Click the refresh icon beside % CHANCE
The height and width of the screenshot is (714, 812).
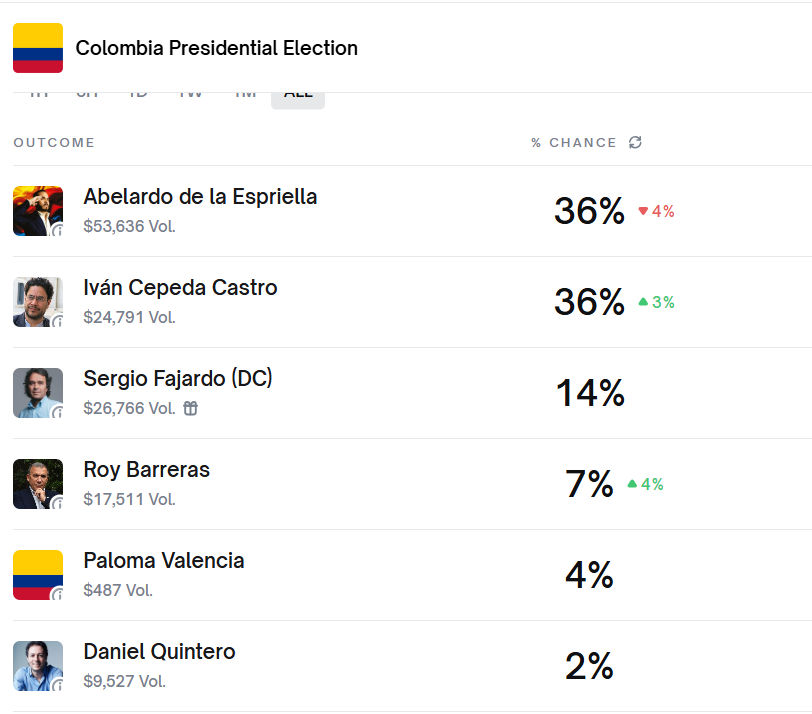point(635,143)
